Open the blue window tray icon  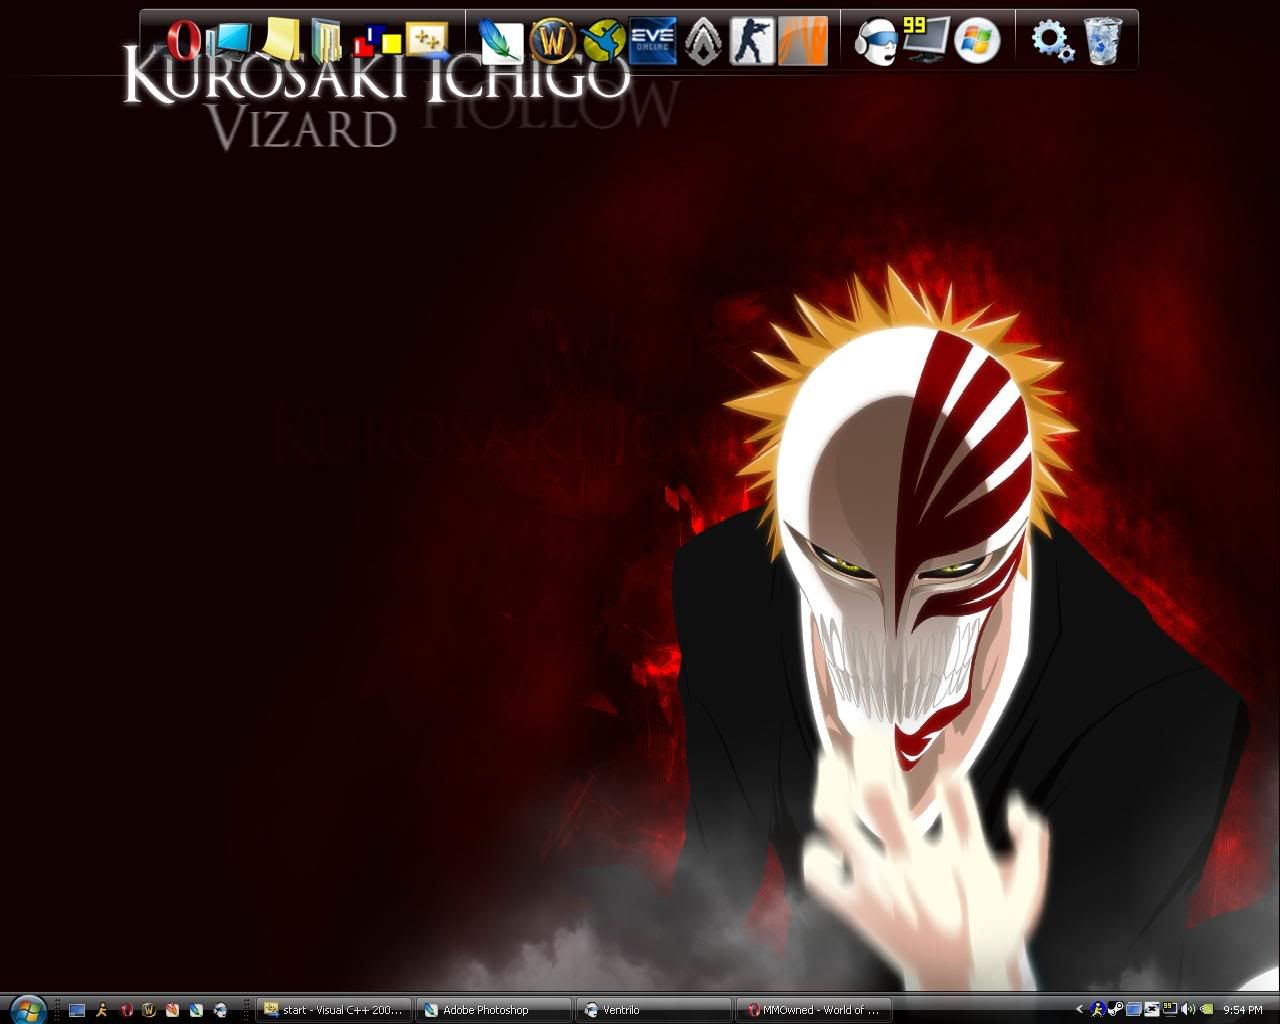click(x=1134, y=1009)
